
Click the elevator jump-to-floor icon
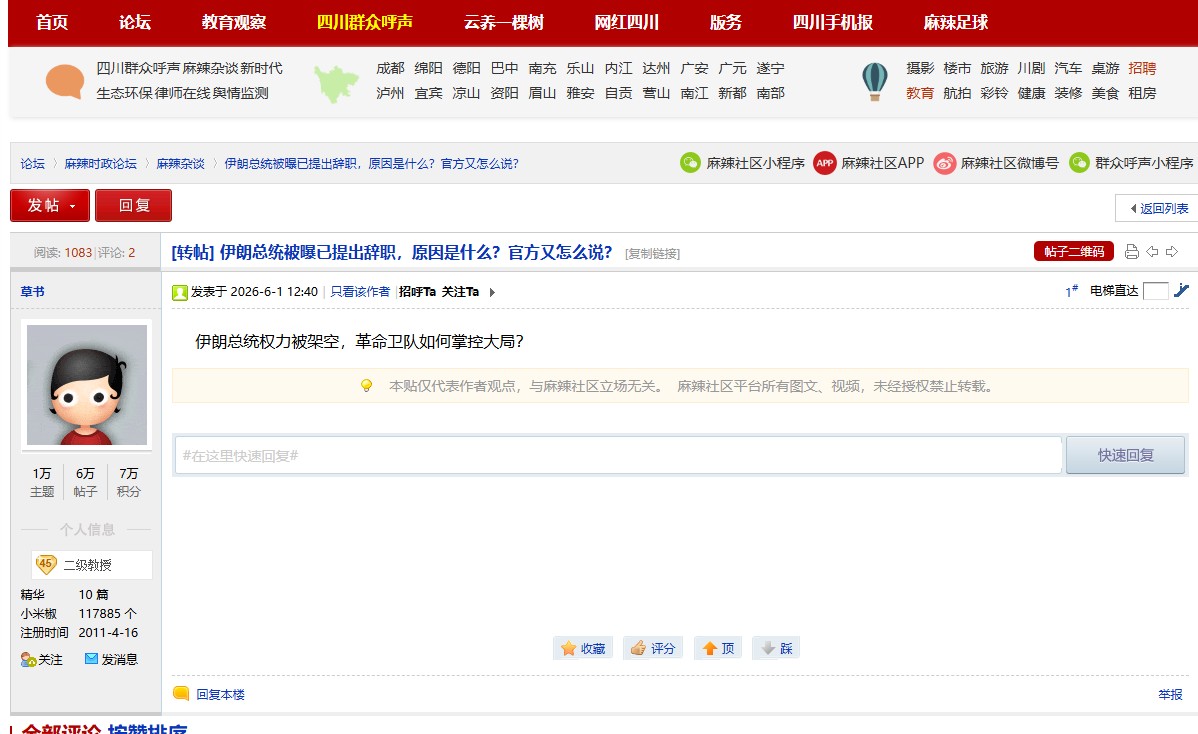(x=1181, y=290)
